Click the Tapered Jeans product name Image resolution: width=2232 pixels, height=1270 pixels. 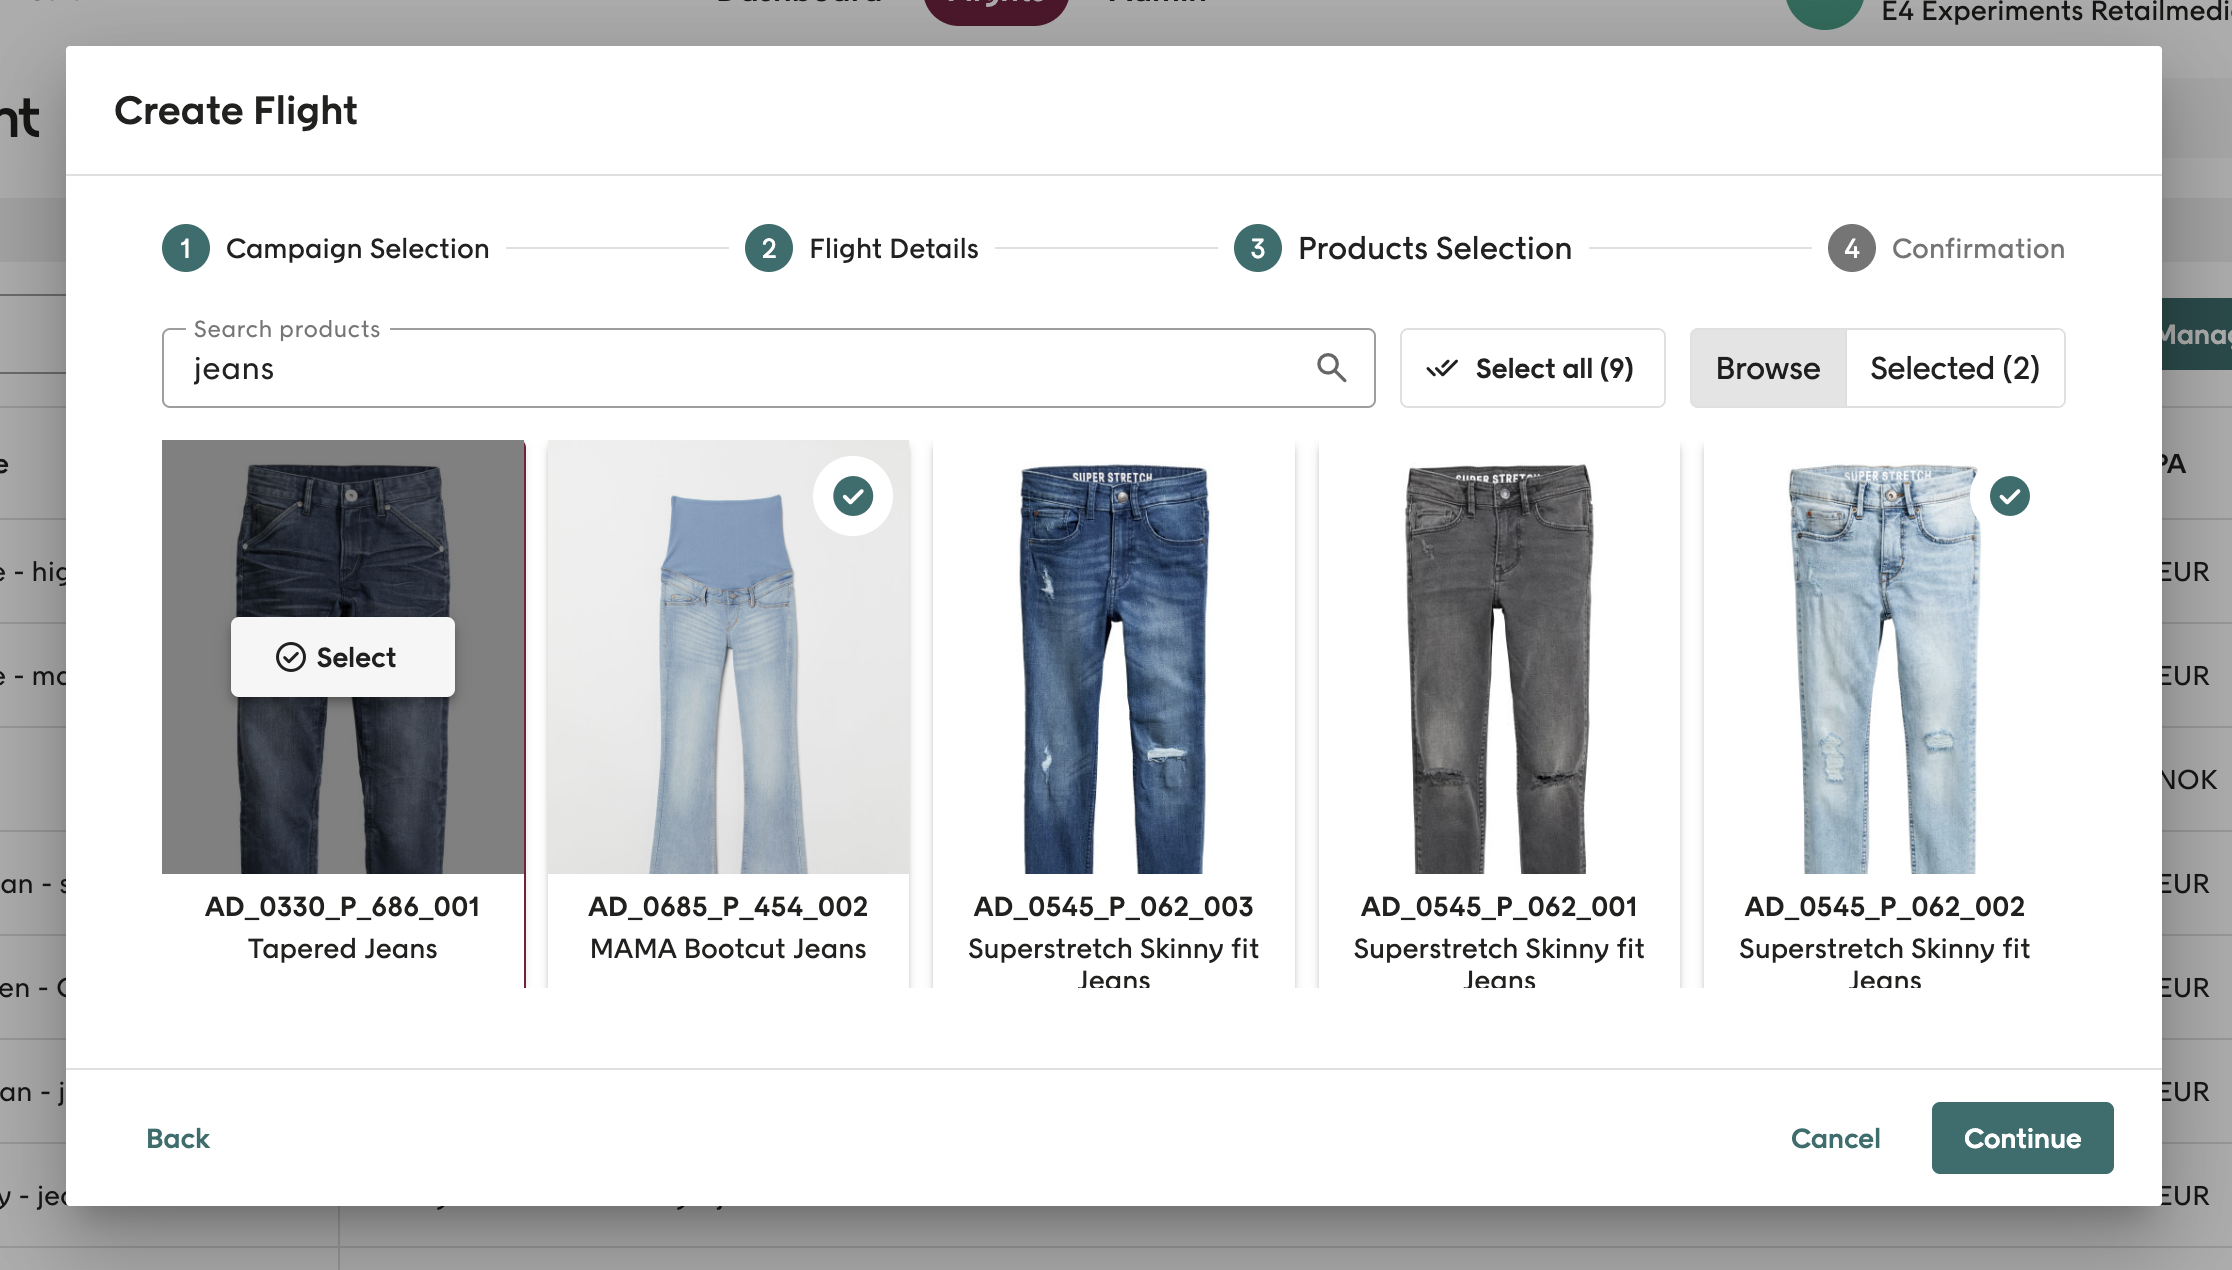(343, 948)
